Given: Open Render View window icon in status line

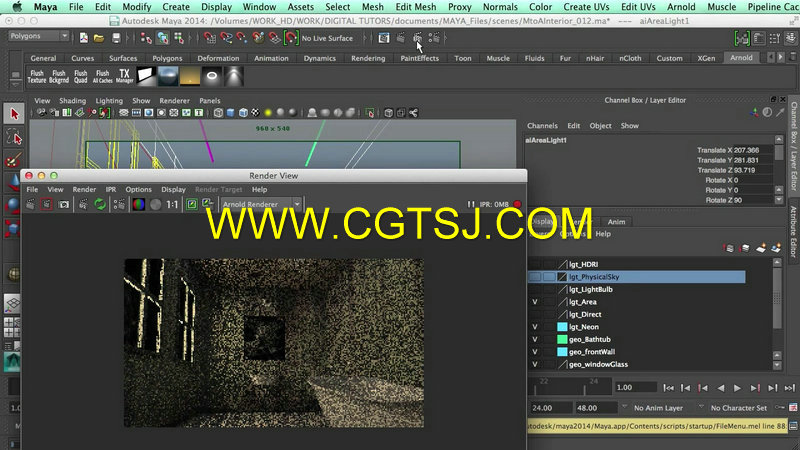Looking at the screenshot, I should tap(384, 38).
